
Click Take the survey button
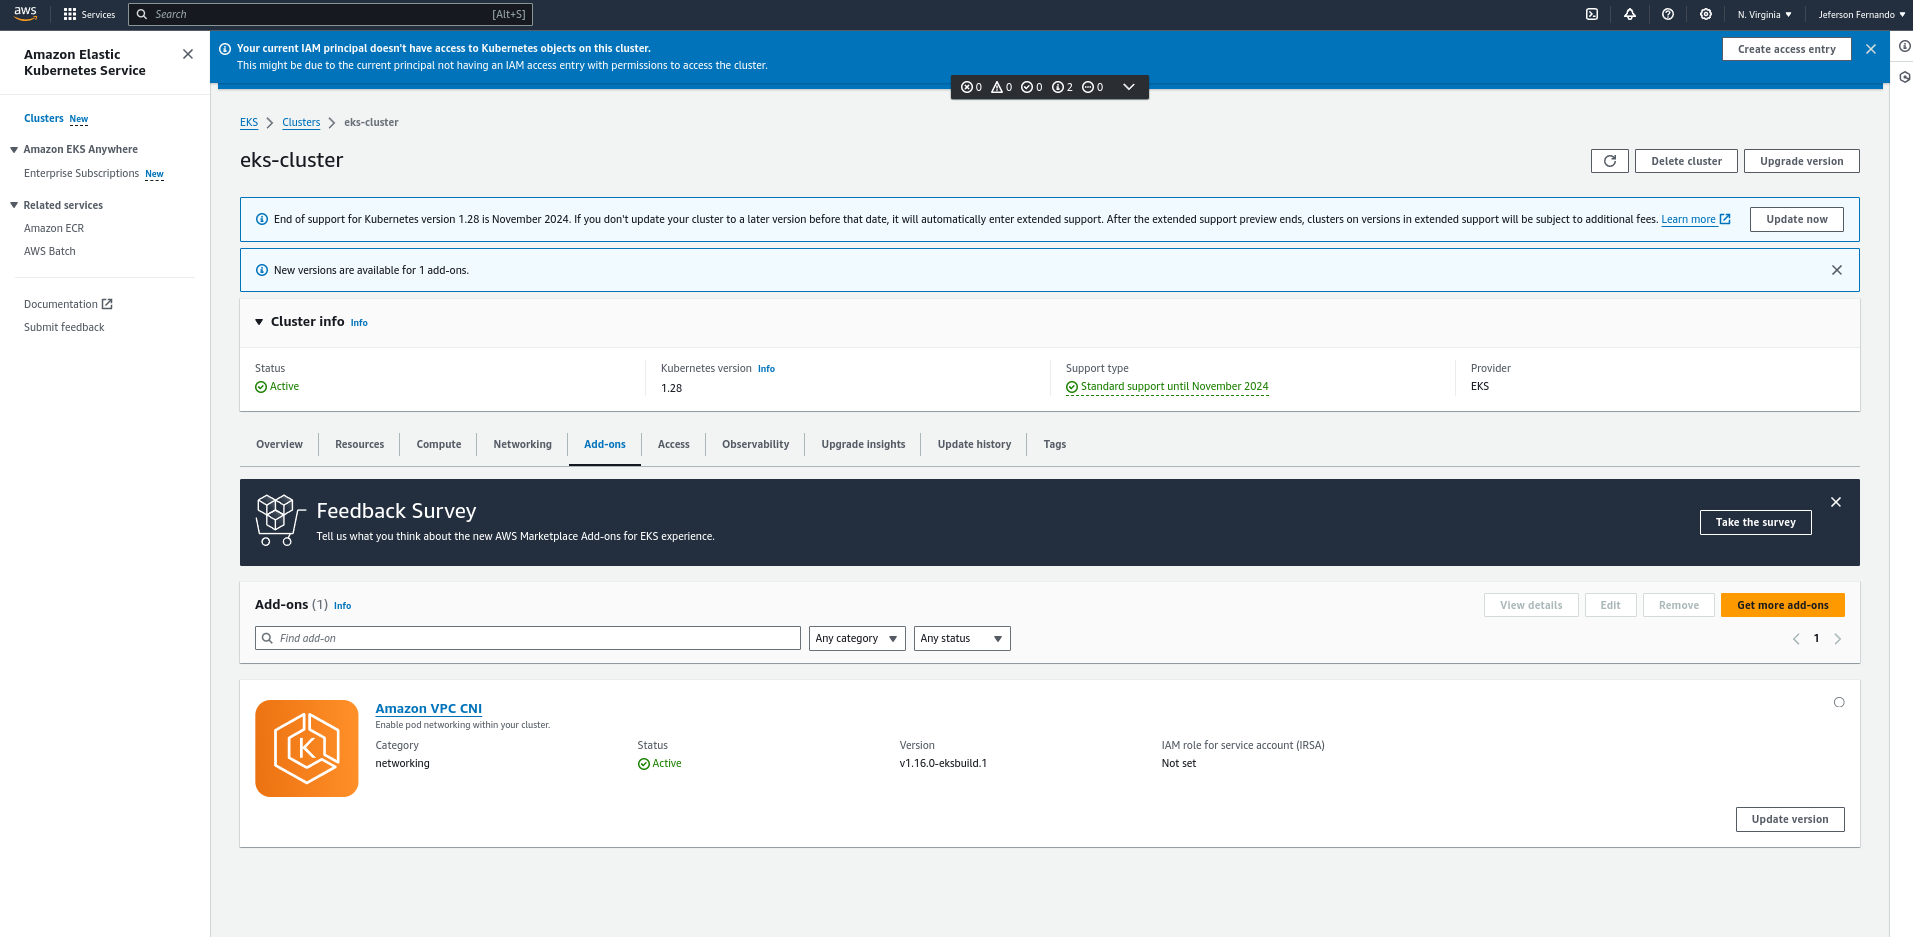pyautogui.click(x=1755, y=522)
